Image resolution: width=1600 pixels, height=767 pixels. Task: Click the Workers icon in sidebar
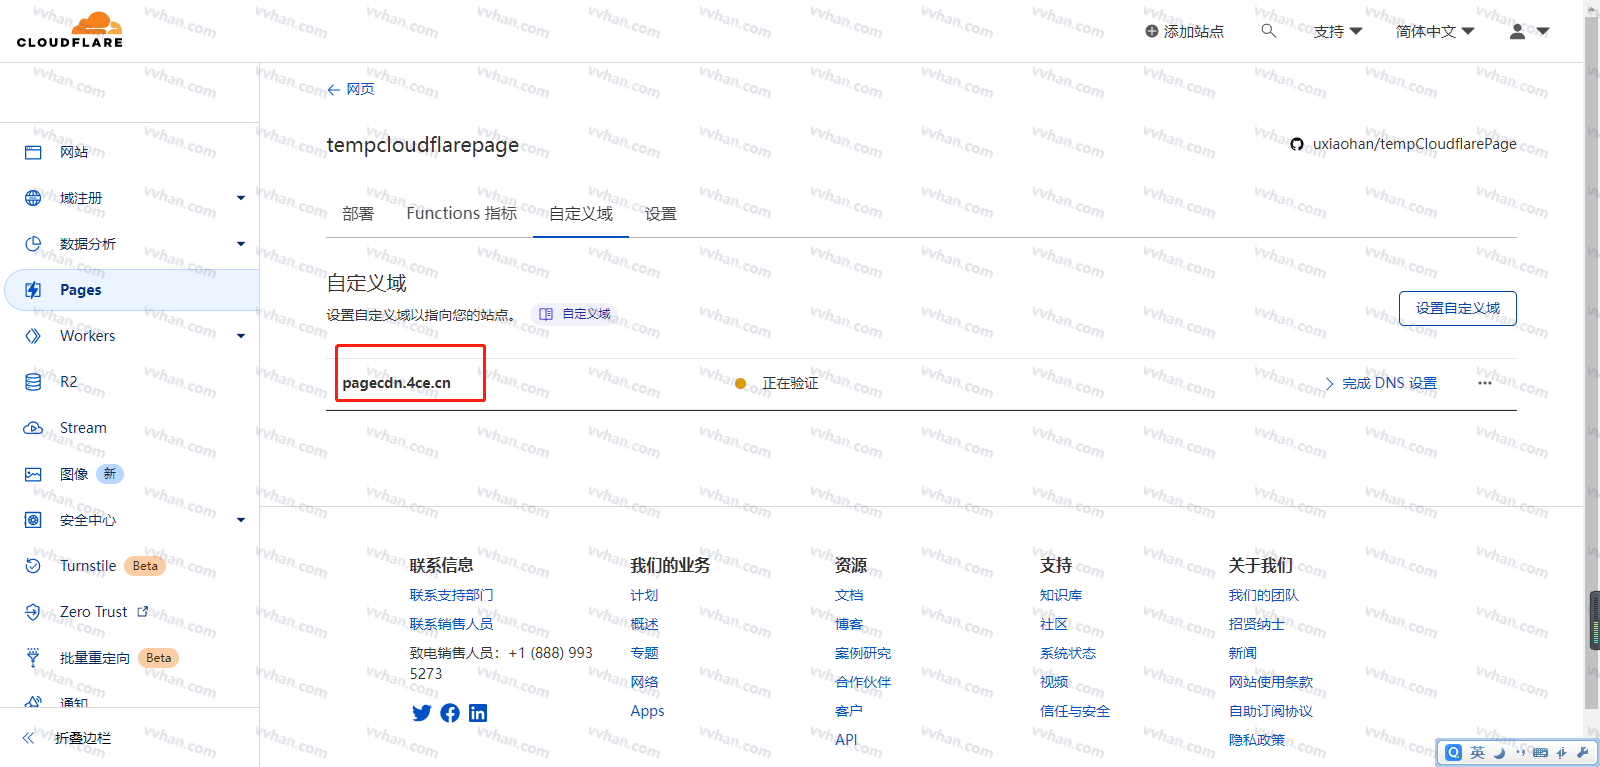(x=33, y=336)
